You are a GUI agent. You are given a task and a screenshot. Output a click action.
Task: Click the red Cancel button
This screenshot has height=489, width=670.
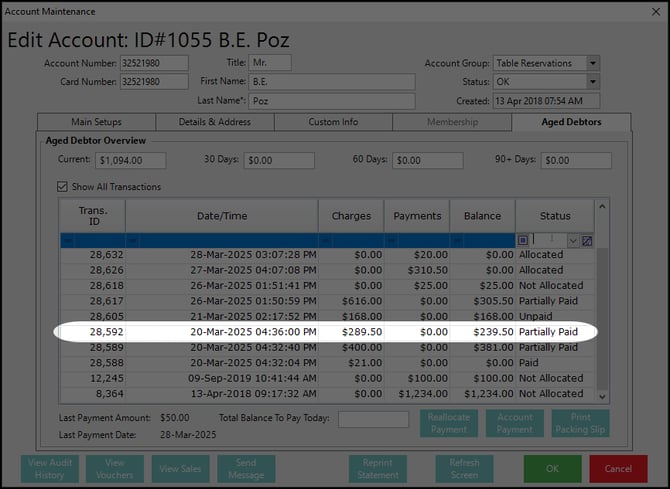coord(618,468)
